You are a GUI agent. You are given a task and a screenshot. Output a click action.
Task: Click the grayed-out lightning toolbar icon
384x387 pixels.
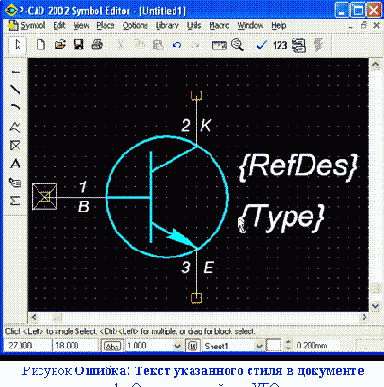tap(319, 45)
